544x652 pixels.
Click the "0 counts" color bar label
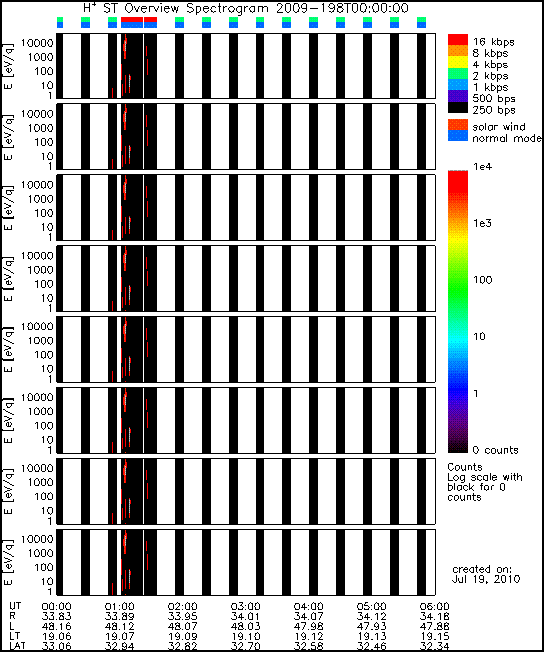495,450
